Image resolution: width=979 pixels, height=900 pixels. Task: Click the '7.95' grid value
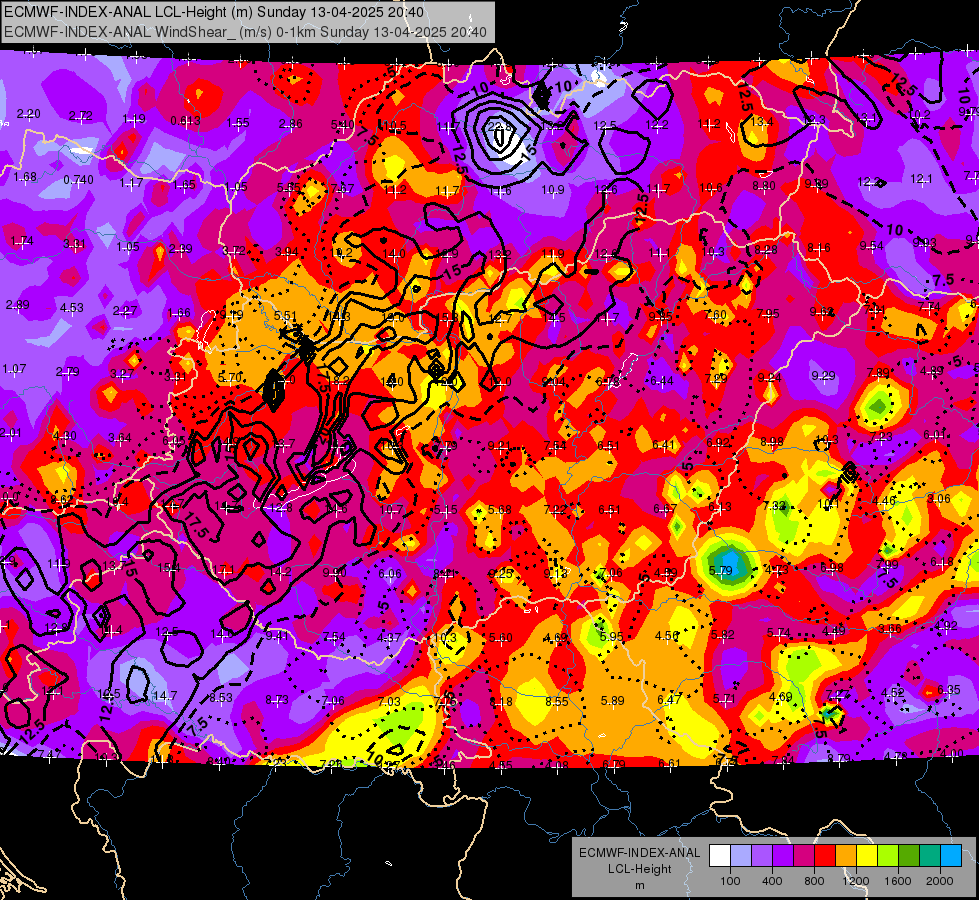768,313
